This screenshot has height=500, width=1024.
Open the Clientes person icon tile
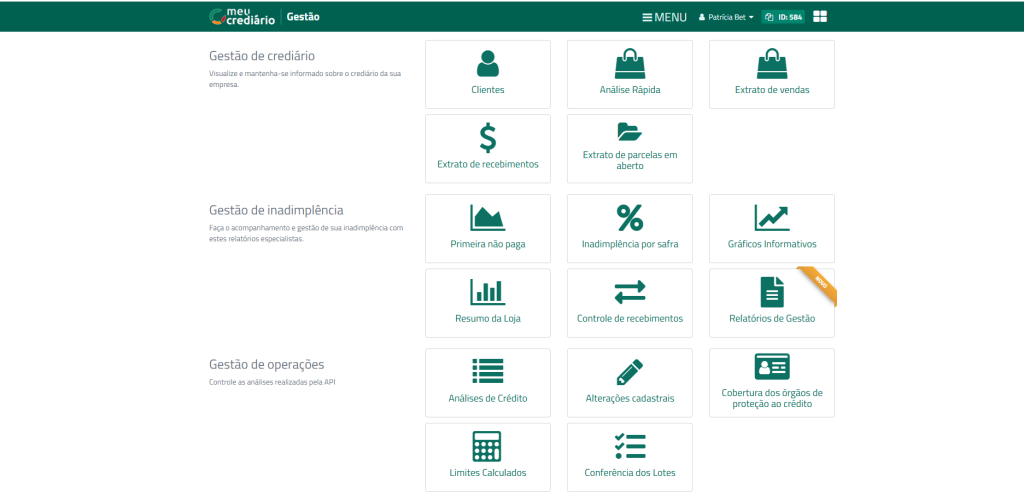(487, 64)
